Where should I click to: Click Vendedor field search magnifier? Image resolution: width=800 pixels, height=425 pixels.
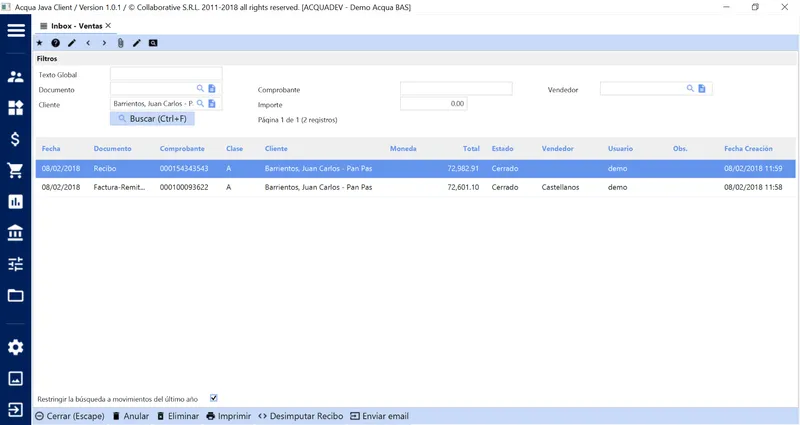pos(690,89)
